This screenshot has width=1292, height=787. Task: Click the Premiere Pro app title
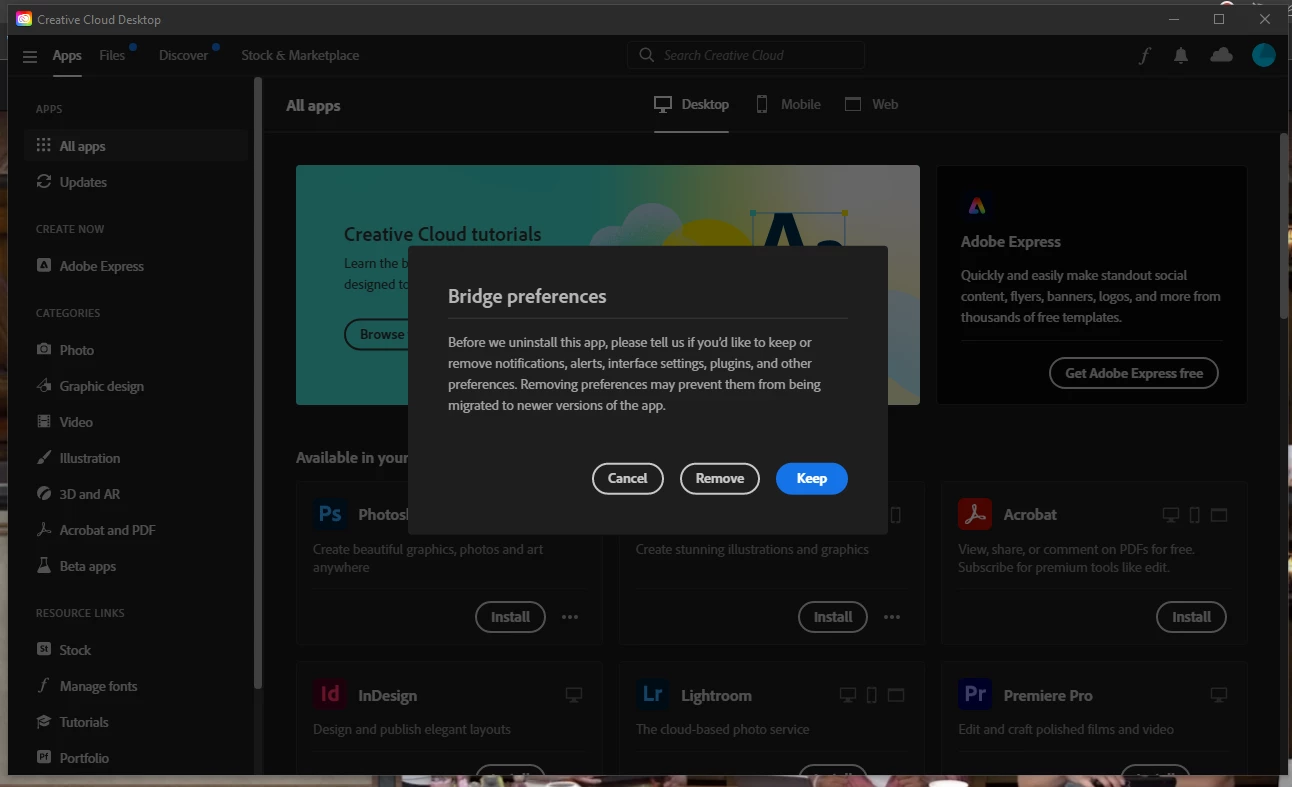[1048, 695]
